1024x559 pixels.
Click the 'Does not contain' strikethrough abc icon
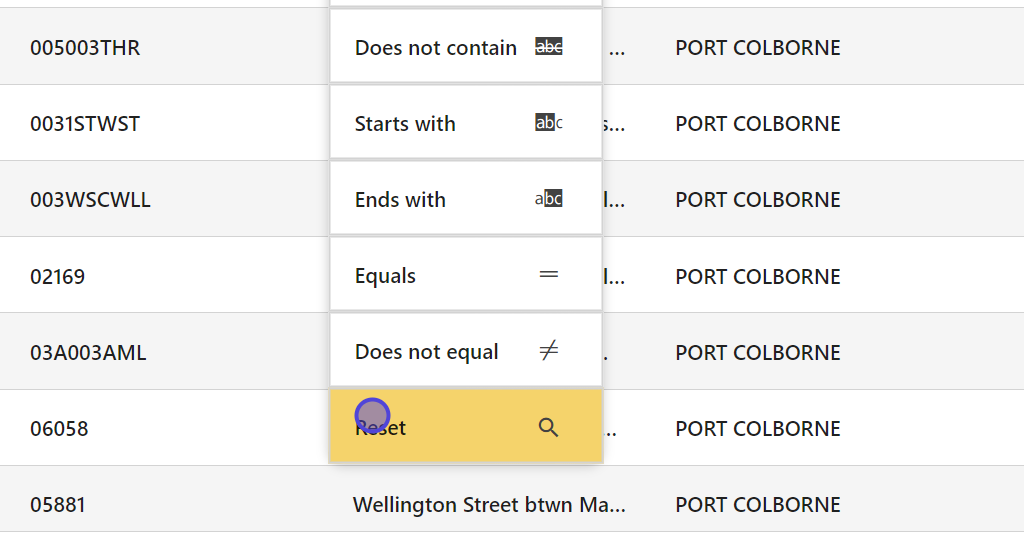click(x=548, y=47)
